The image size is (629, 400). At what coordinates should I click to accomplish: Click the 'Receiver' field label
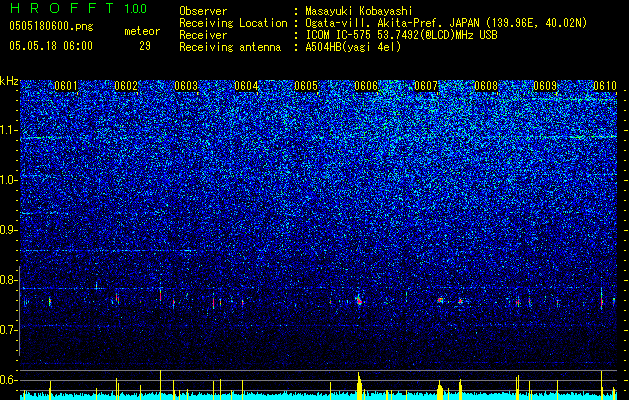pyautogui.click(x=203, y=35)
